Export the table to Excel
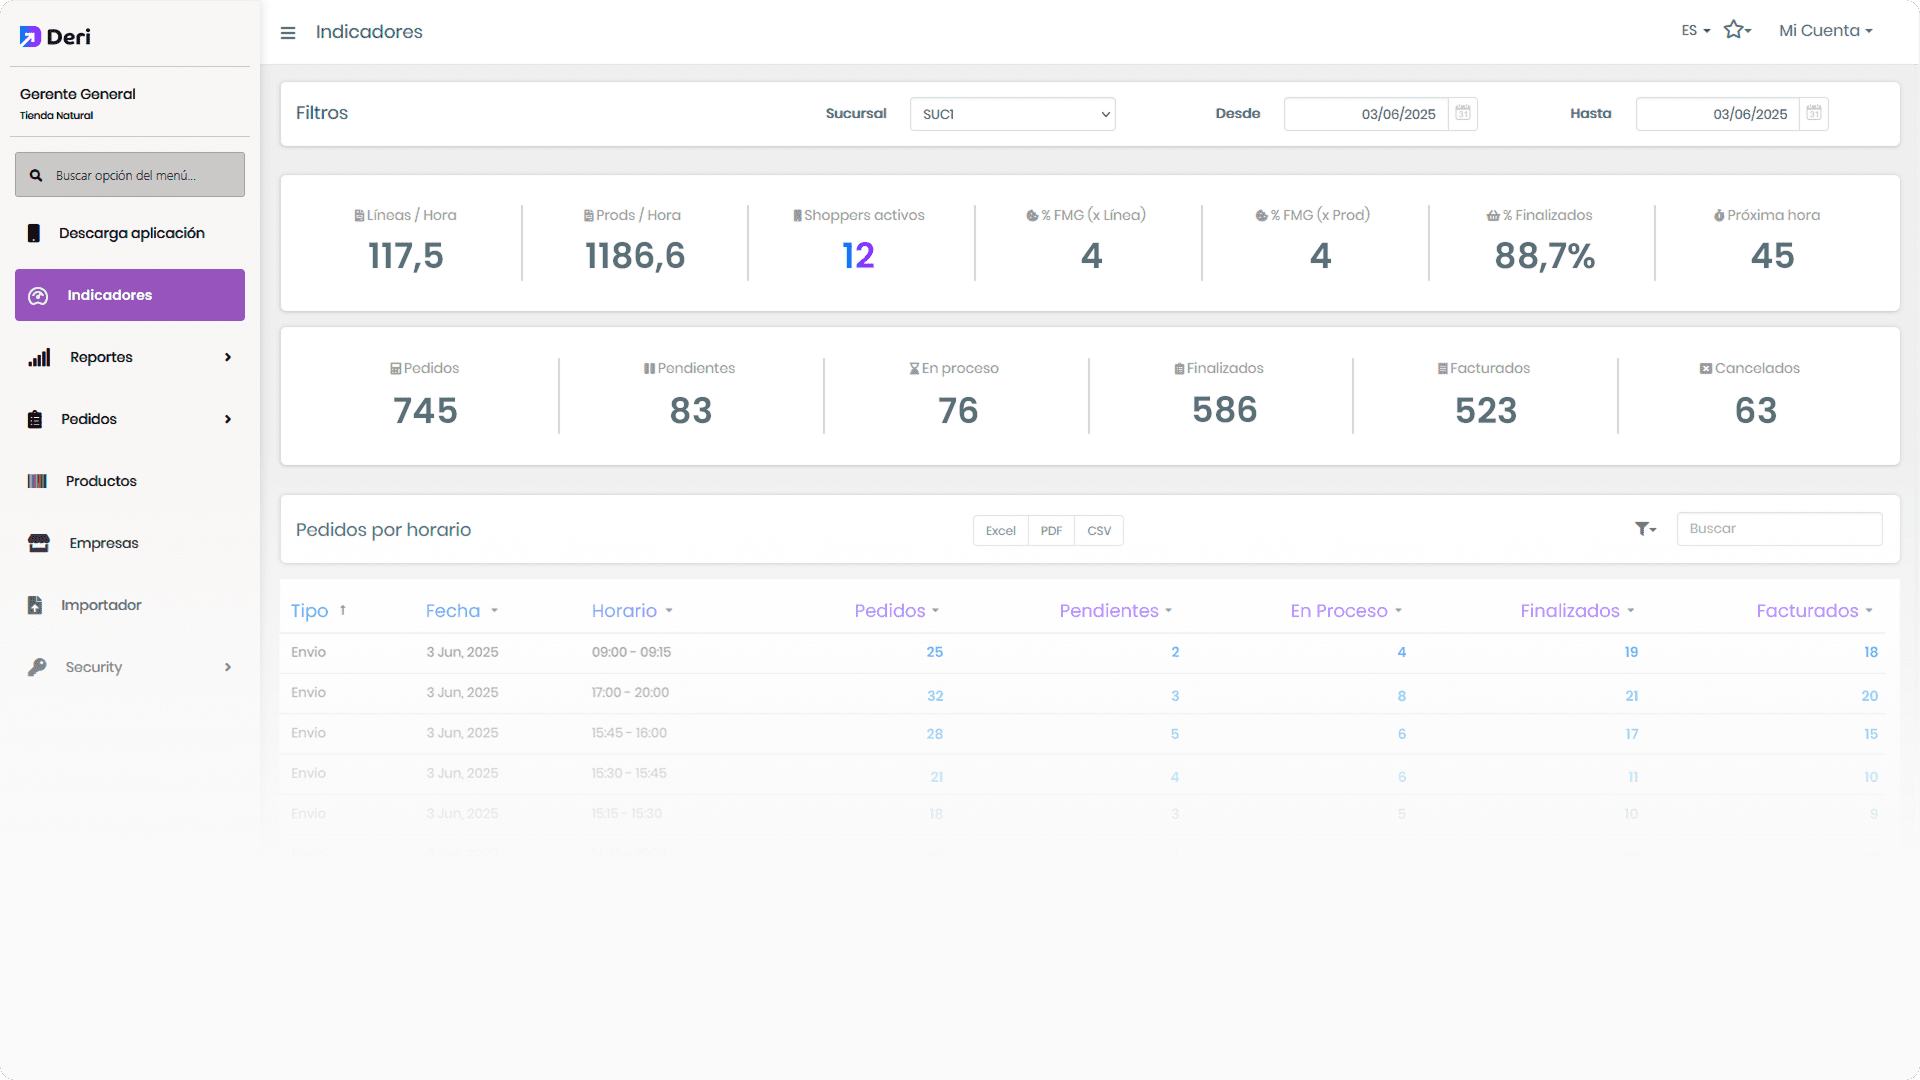 coord(1000,531)
